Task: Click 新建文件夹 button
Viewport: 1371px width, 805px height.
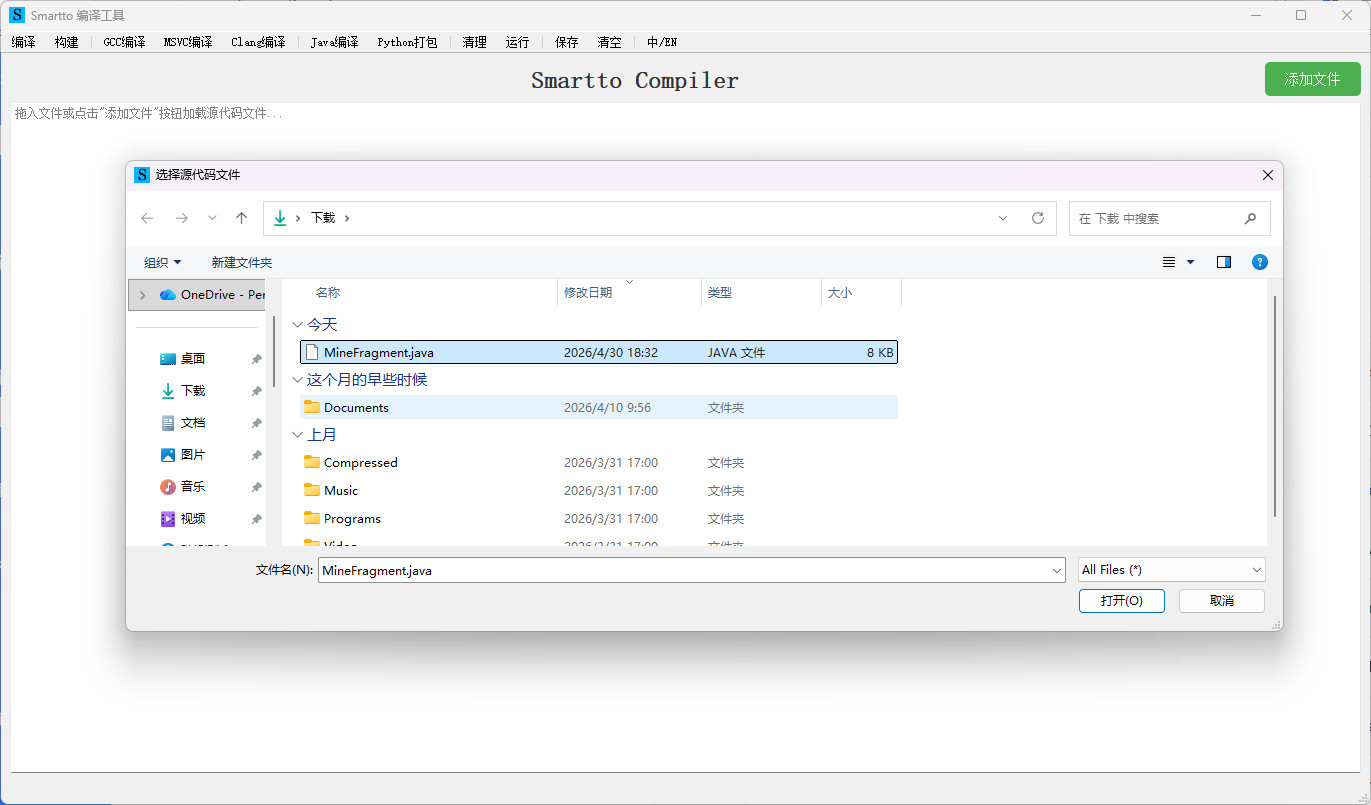Action: tap(242, 262)
